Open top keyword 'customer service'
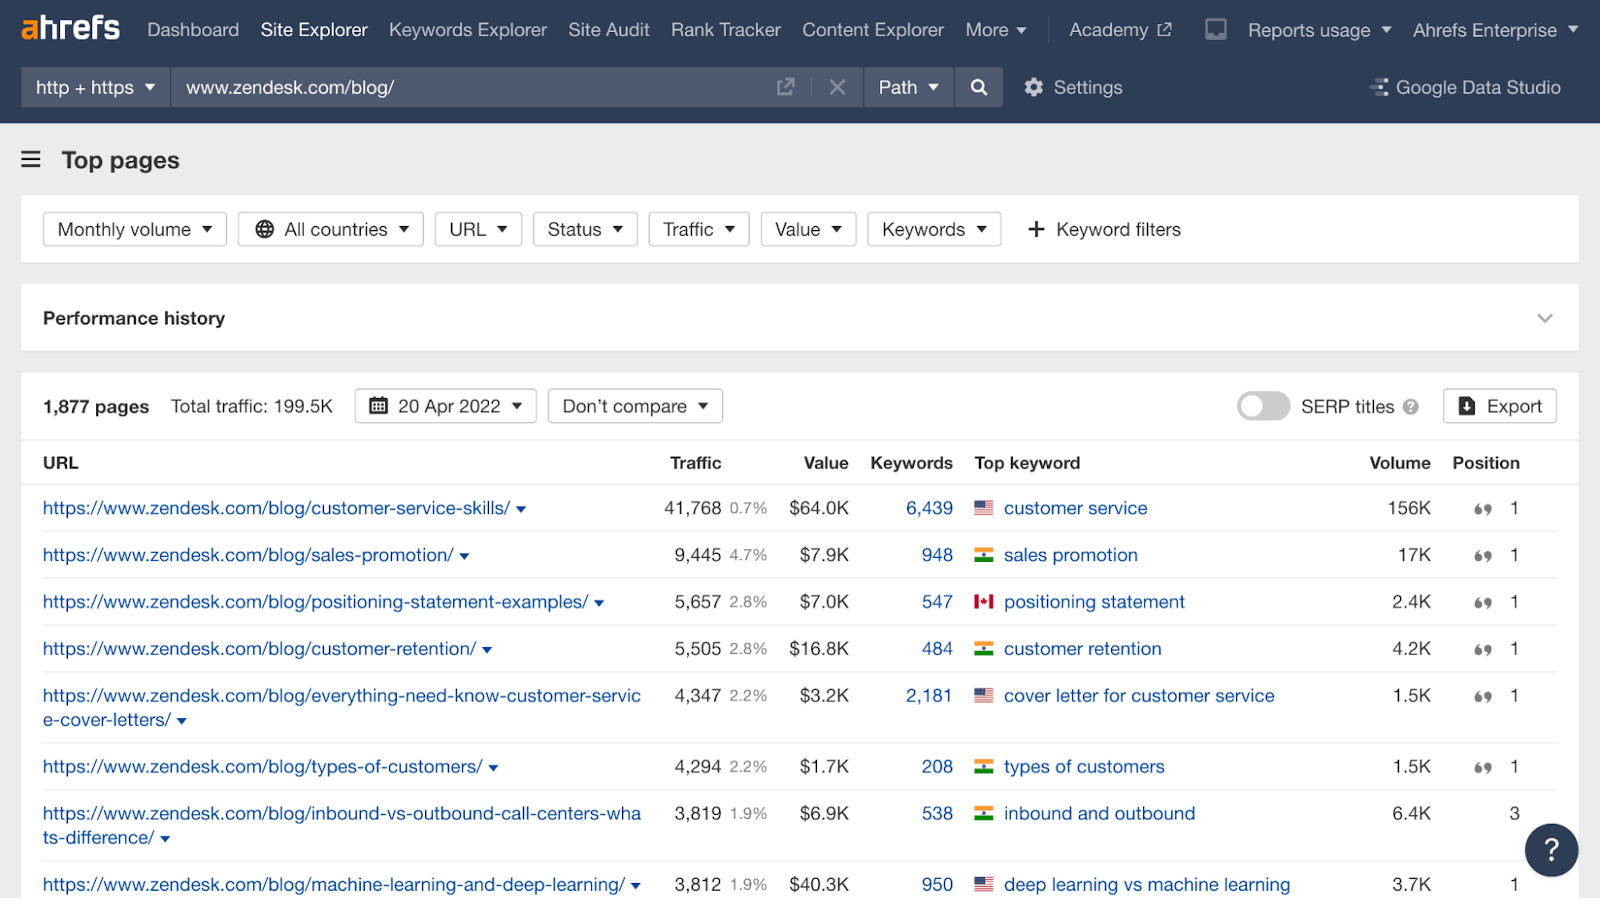The image size is (1600, 899). 1075,508
